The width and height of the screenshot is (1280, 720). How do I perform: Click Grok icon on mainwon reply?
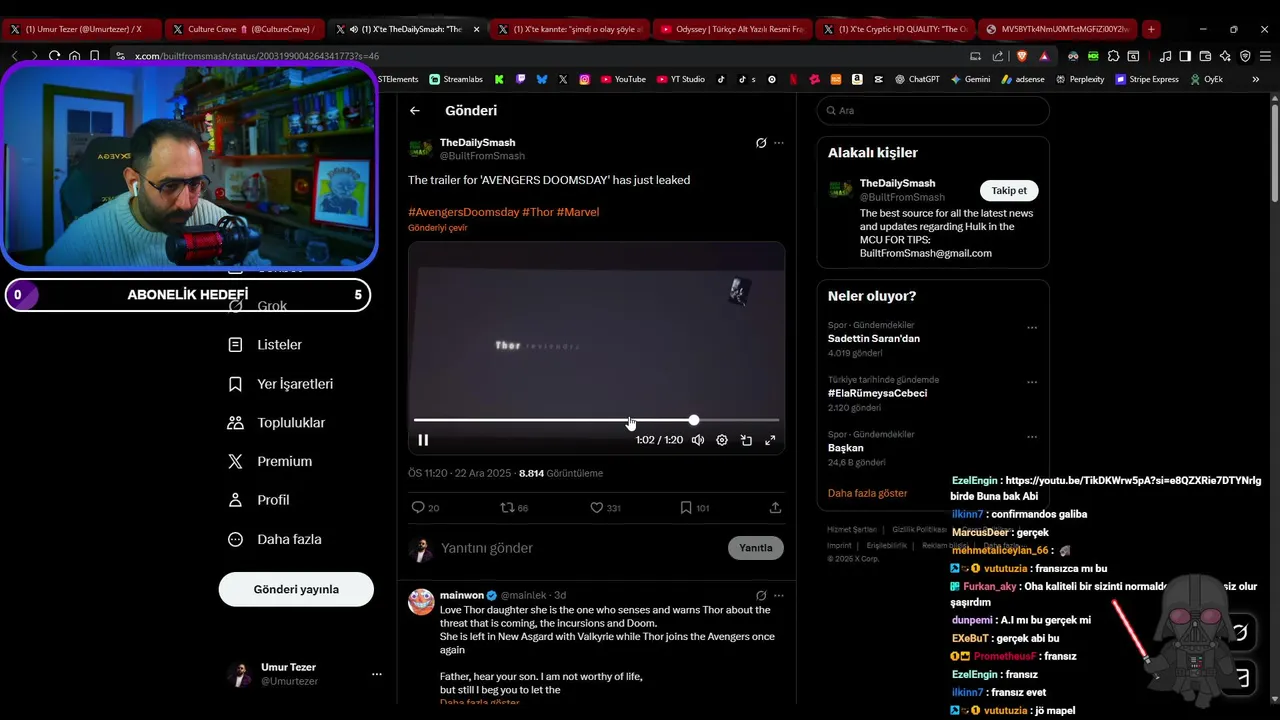(x=761, y=596)
